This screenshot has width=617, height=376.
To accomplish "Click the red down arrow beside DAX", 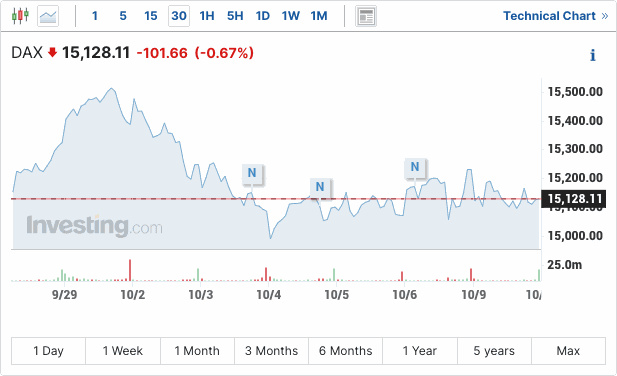I will (52, 52).
